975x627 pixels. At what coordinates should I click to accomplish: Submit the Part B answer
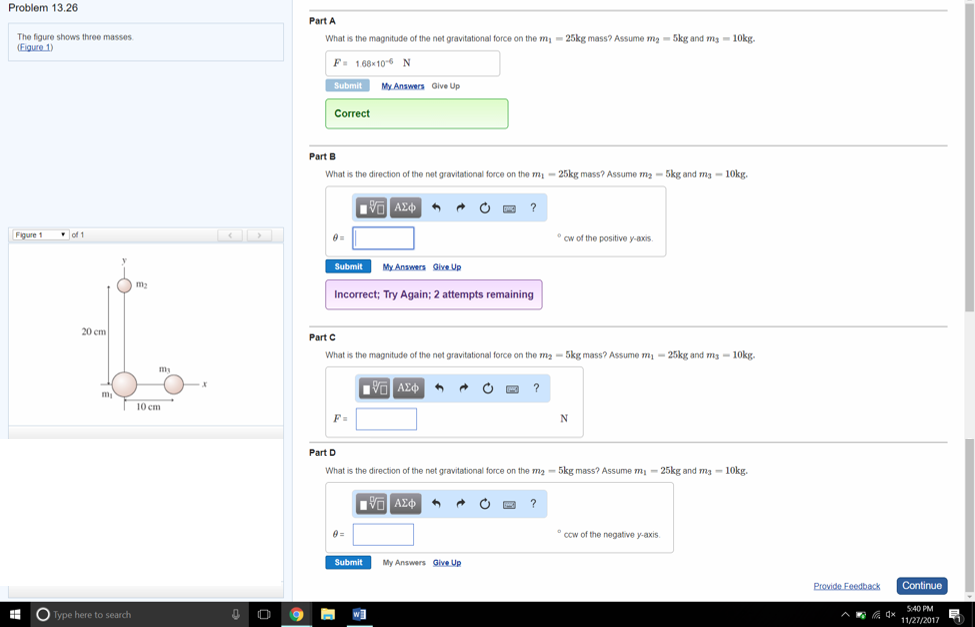click(x=347, y=266)
